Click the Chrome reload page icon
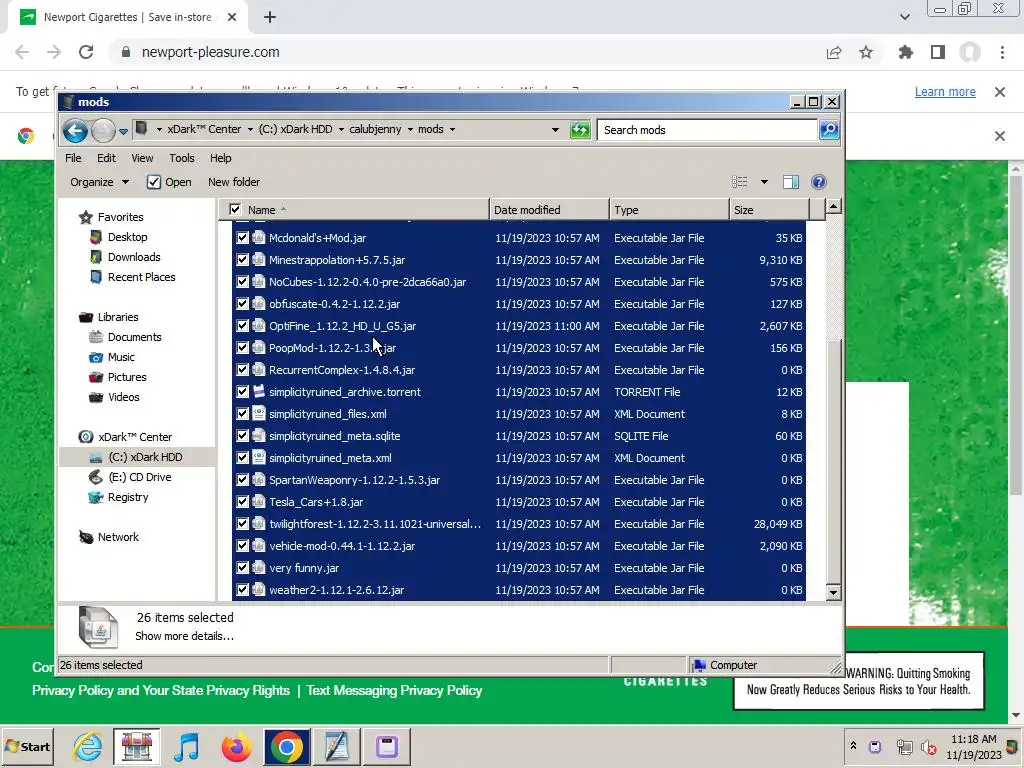The width and height of the screenshot is (1024, 768). click(x=86, y=52)
